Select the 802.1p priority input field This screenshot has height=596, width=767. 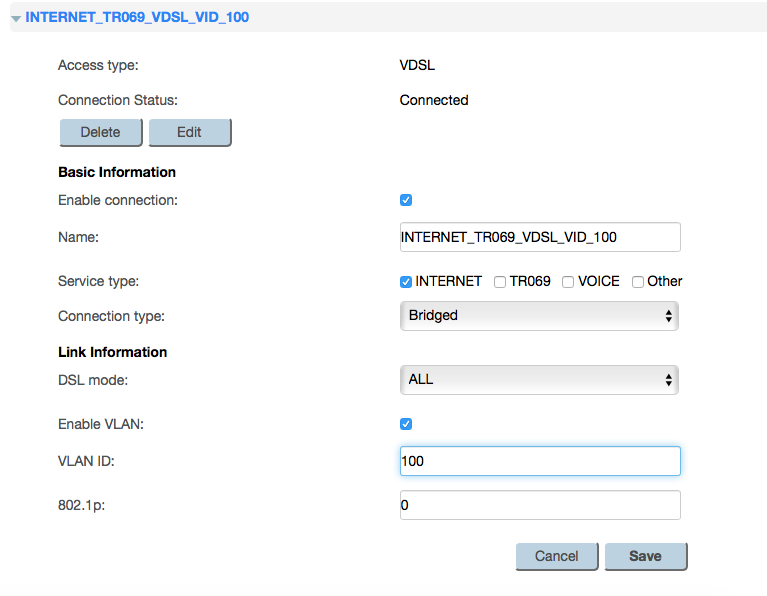pyautogui.click(x=540, y=505)
